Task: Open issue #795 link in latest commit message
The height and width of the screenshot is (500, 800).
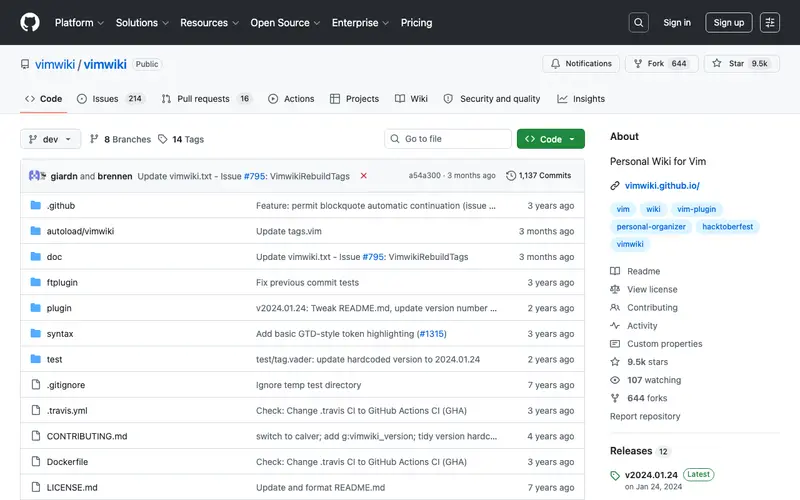Action: [x=254, y=176]
